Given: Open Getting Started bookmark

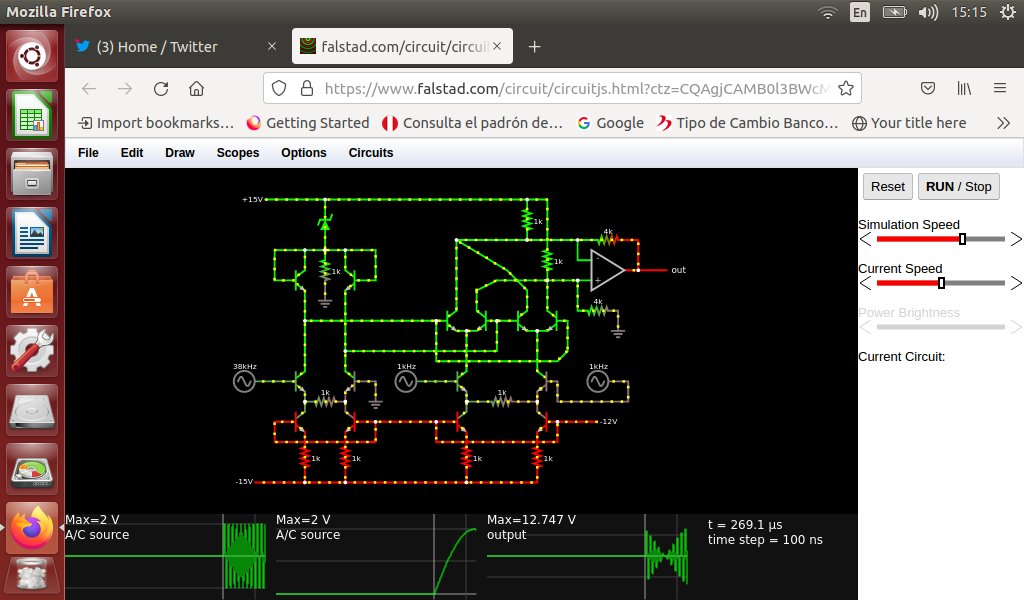Looking at the screenshot, I should pyautogui.click(x=308, y=123).
